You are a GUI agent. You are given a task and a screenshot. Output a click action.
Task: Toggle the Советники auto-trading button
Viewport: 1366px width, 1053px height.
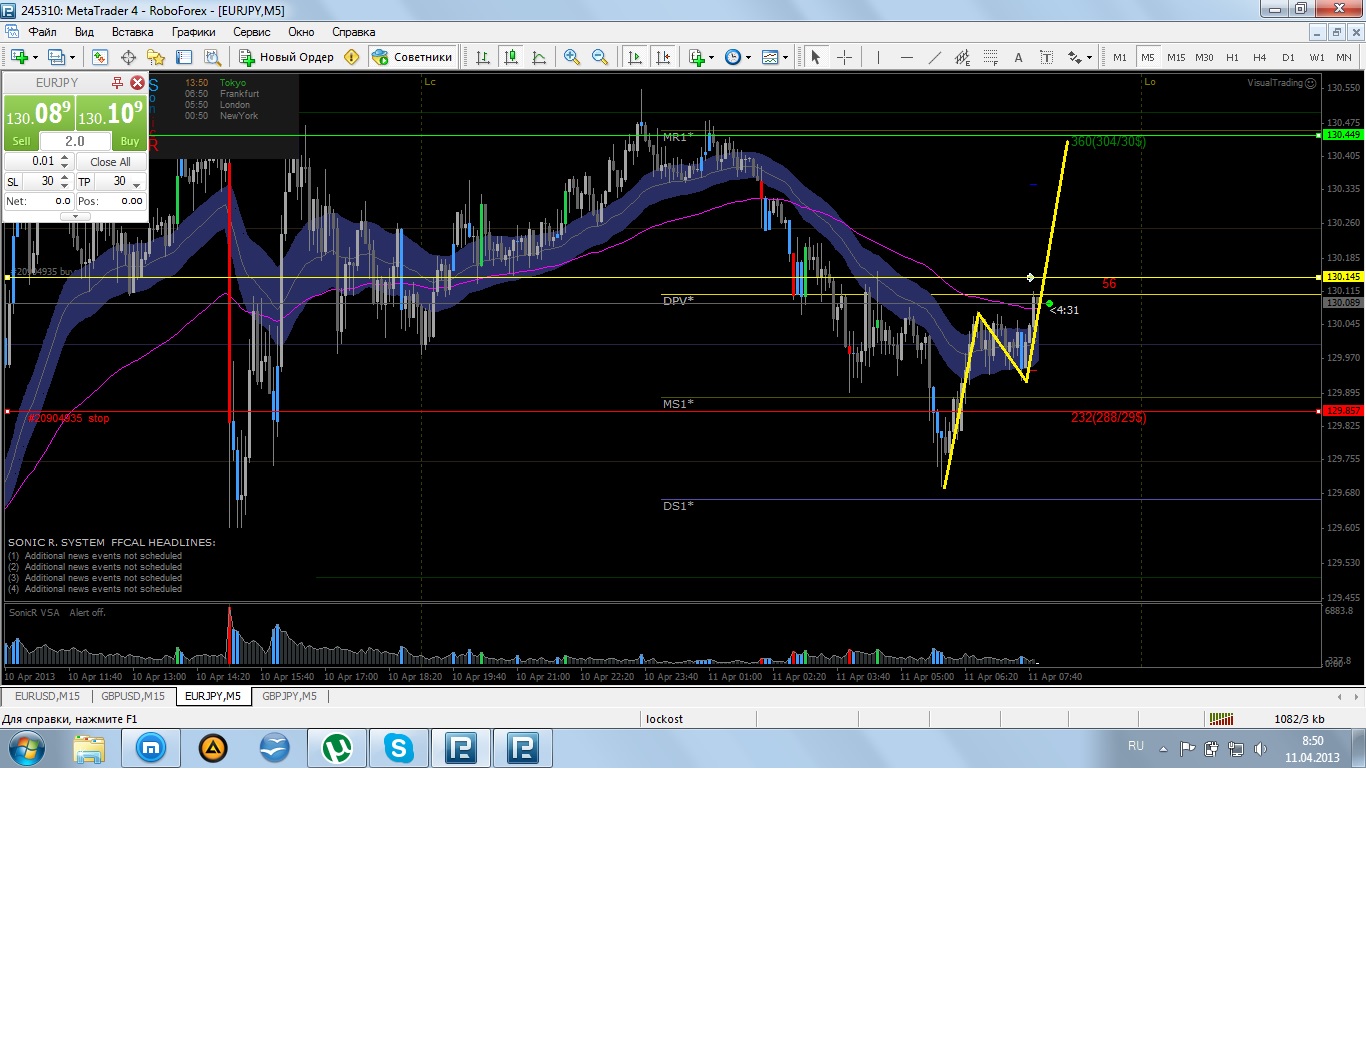click(412, 57)
